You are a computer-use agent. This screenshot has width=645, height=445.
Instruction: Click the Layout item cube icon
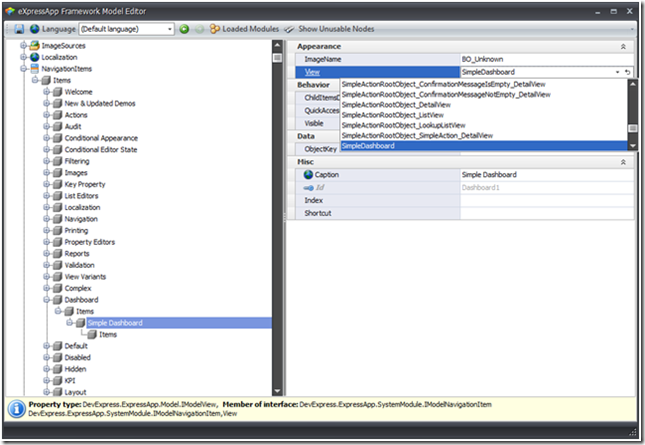(x=58, y=392)
